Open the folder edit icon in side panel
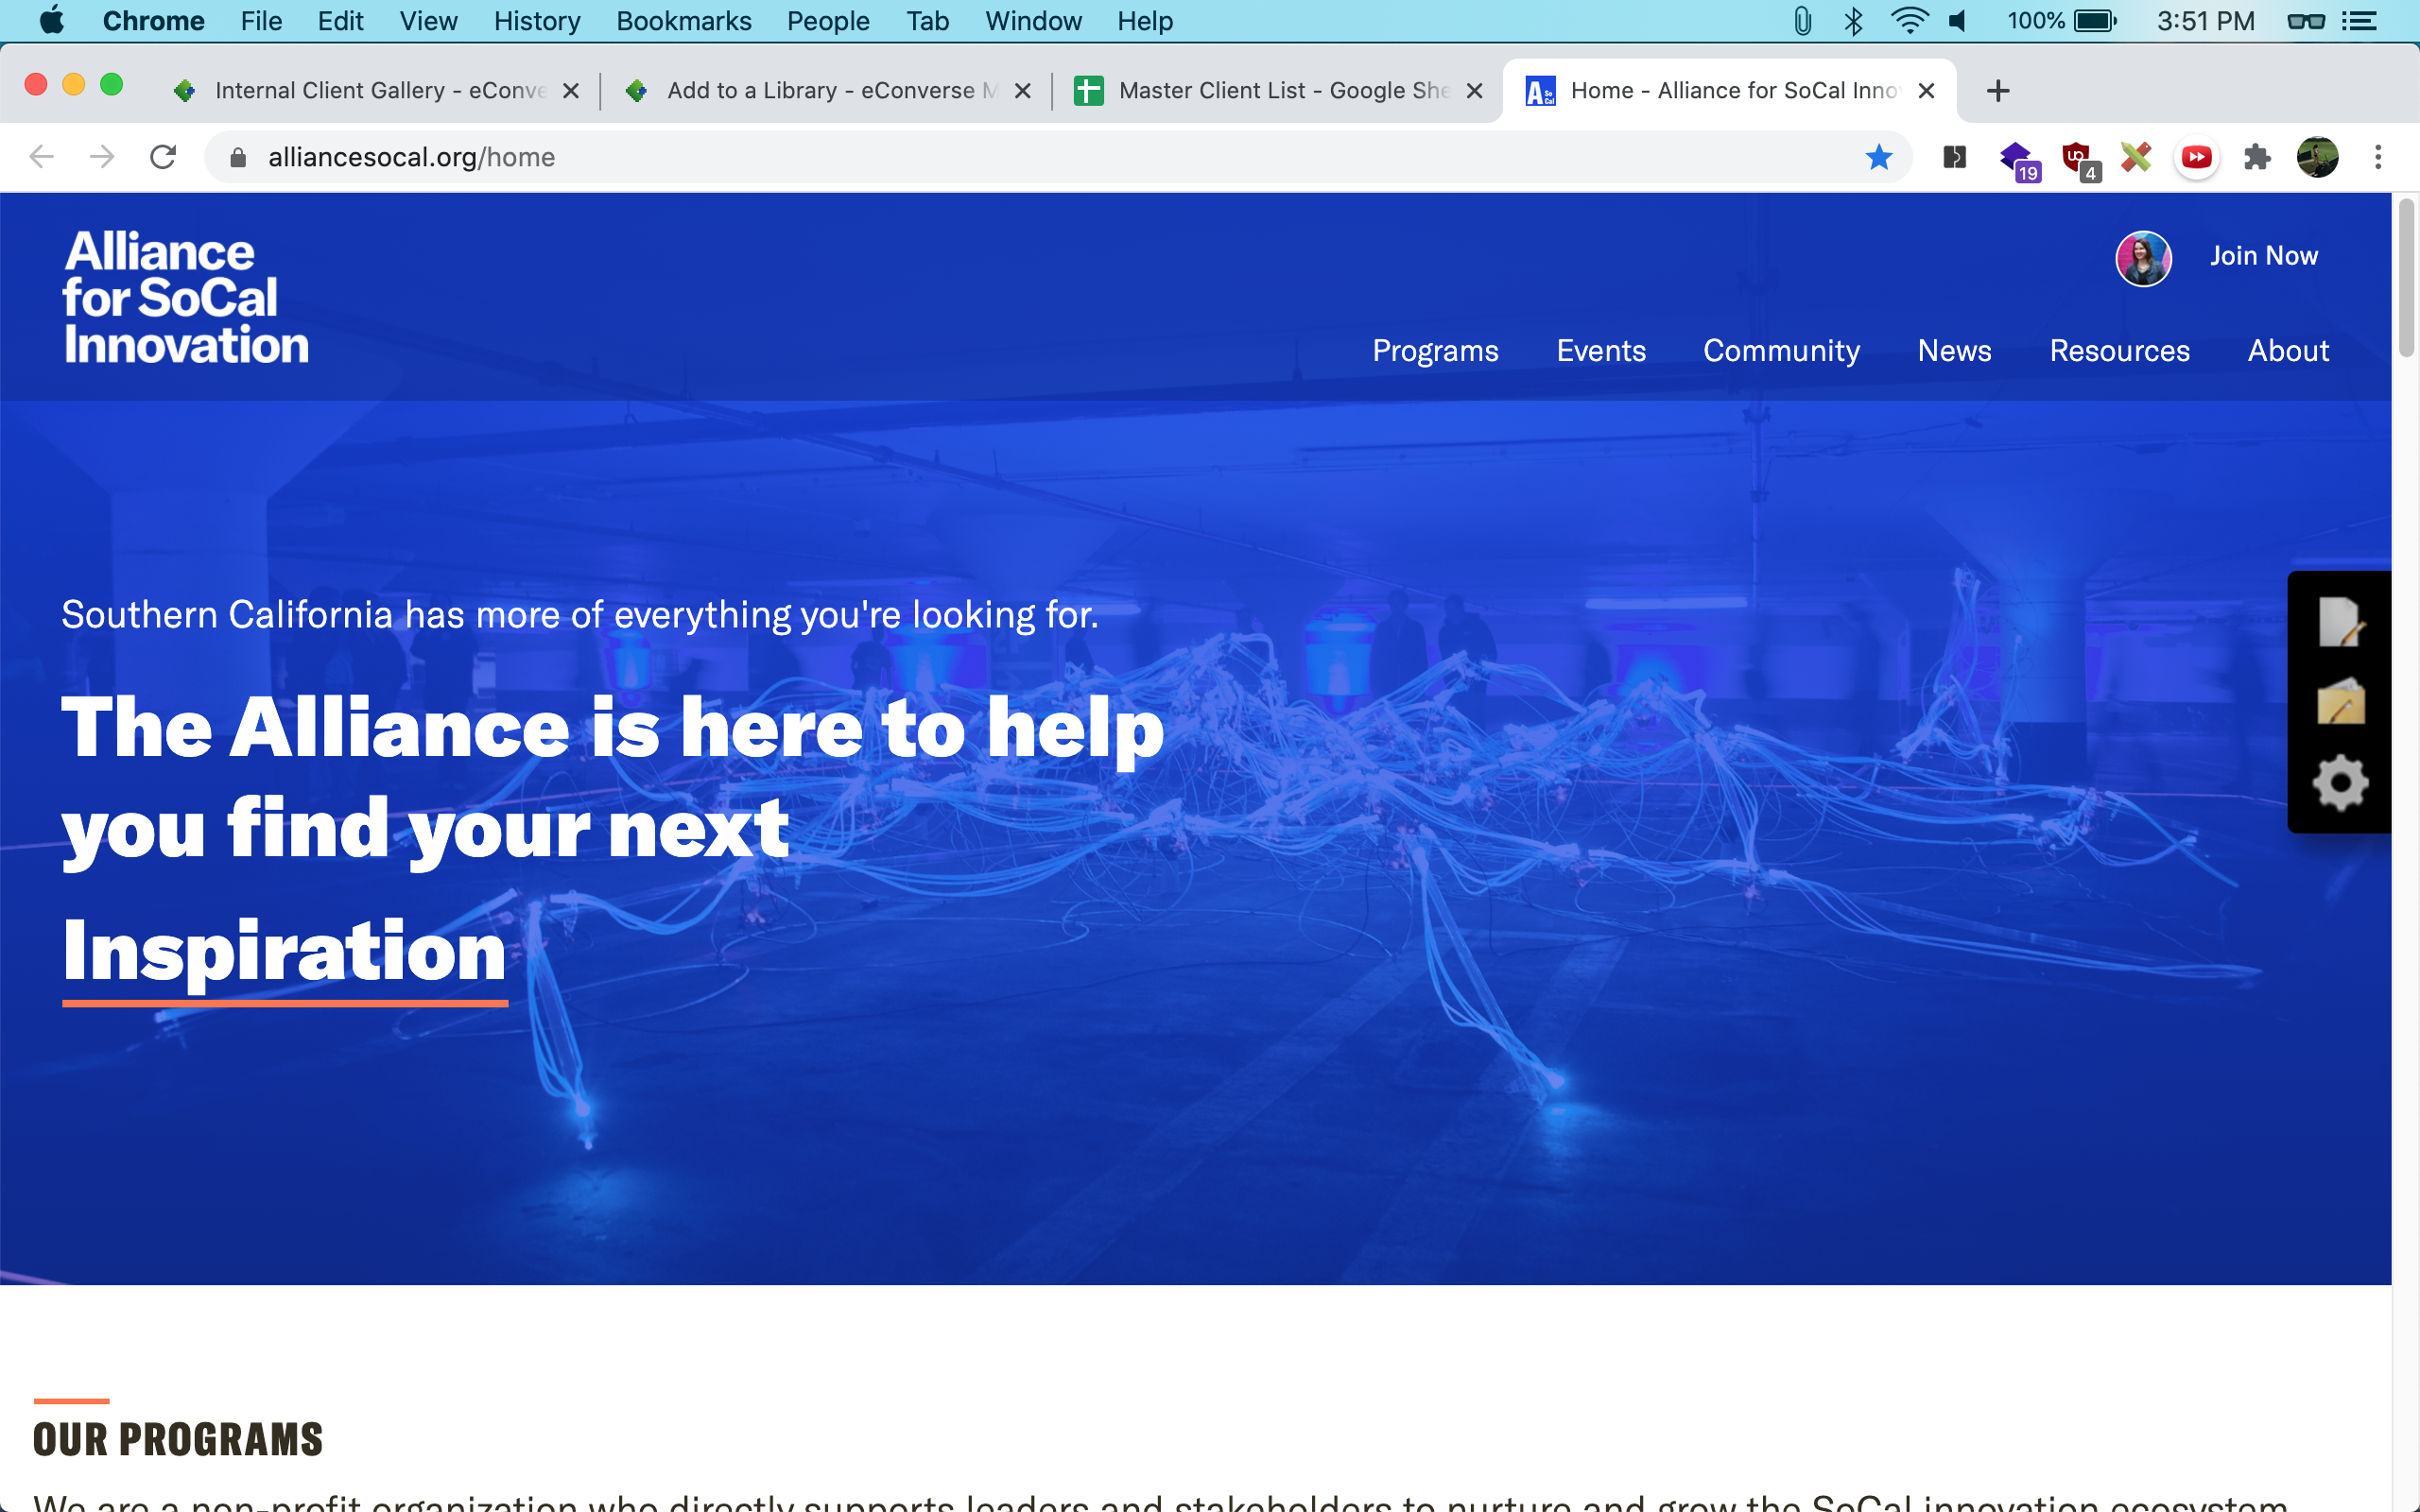The image size is (2420, 1512). (2340, 702)
